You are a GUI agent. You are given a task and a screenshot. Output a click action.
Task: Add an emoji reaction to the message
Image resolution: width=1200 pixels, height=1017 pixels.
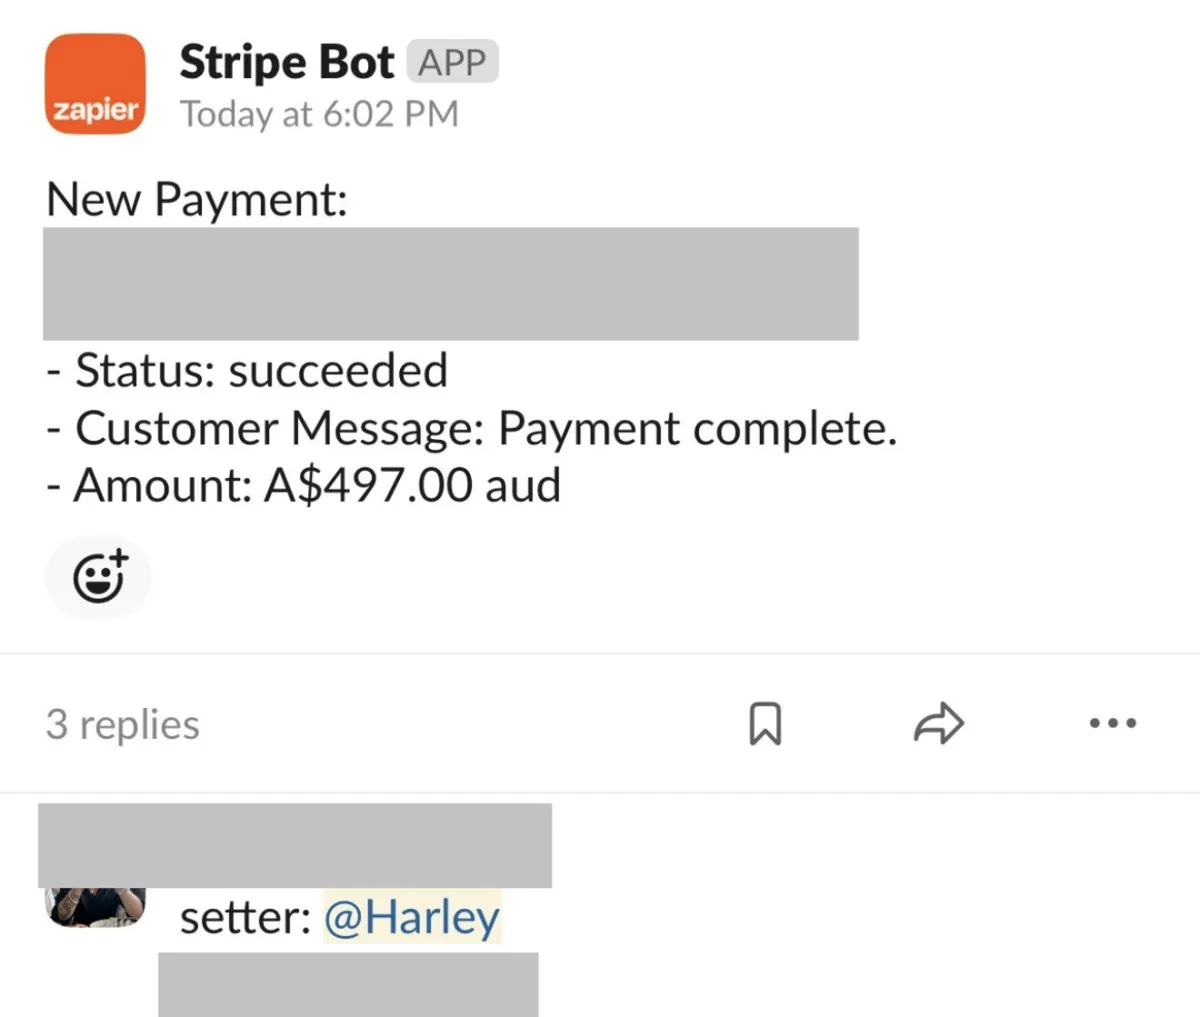tap(99, 576)
